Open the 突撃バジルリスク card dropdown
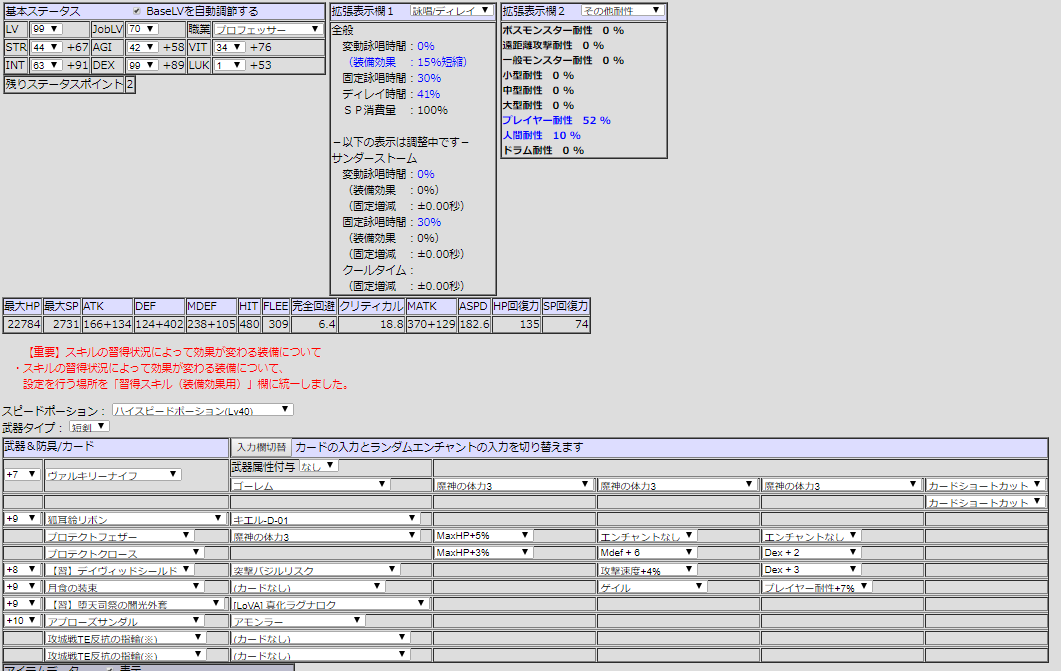The image size is (1061, 671). [x=315, y=570]
